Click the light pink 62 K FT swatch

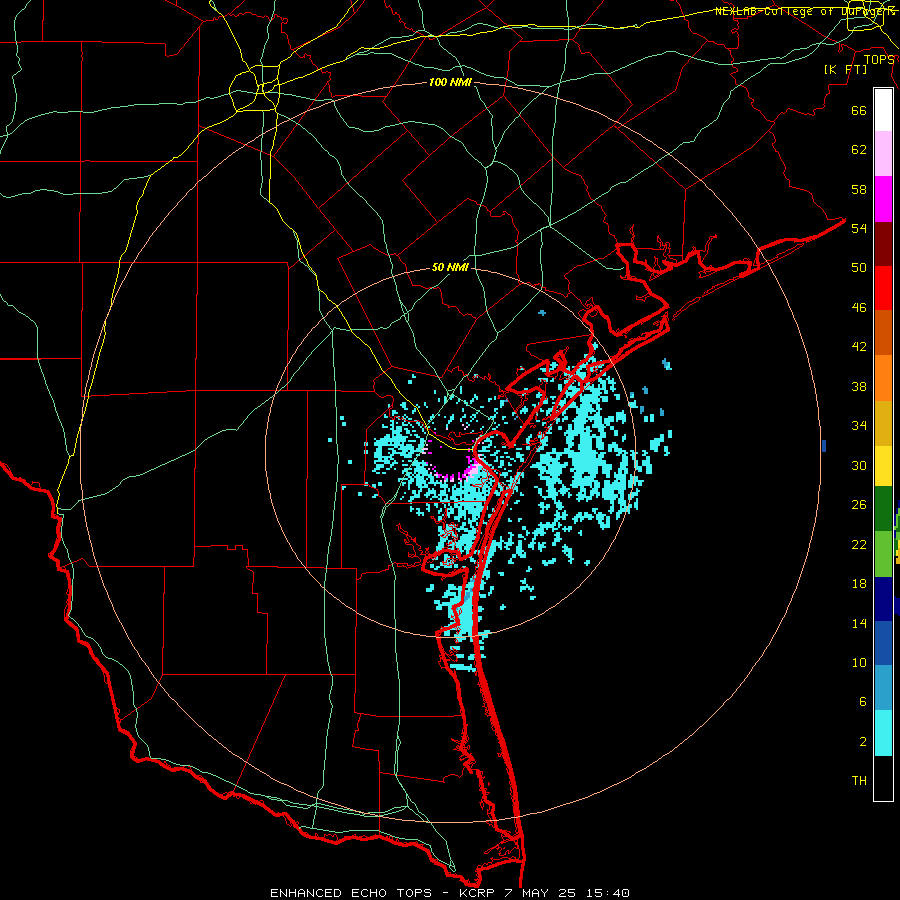883,154
